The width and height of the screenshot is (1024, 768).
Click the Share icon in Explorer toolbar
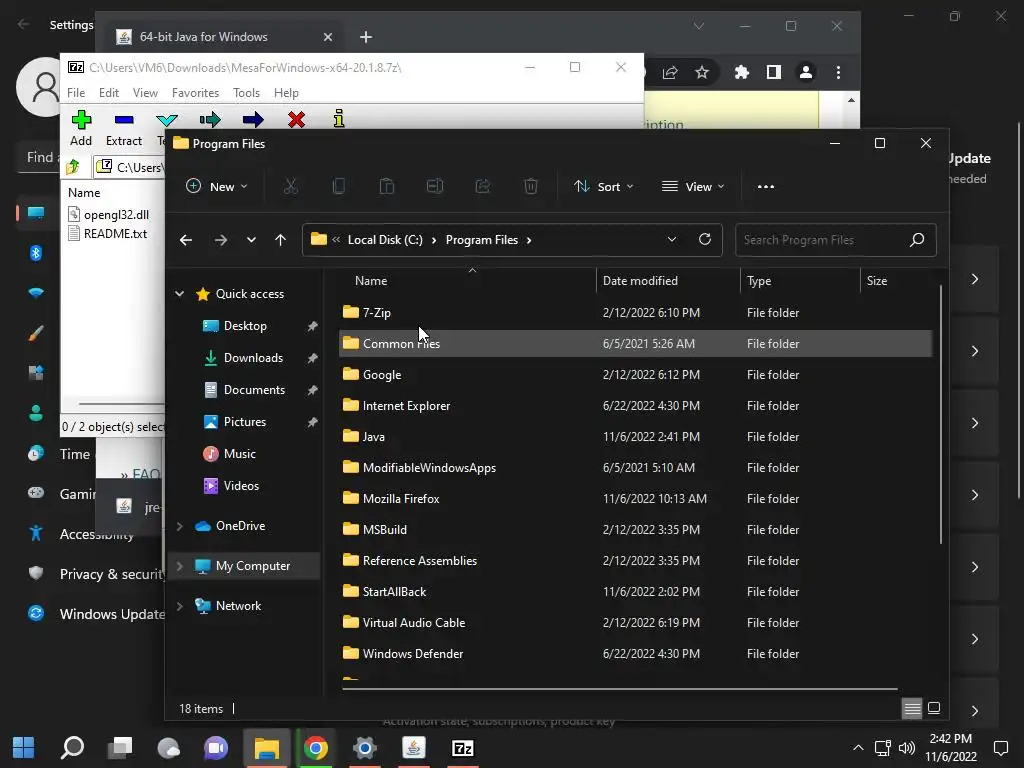pyautogui.click(x=483, y=187)
